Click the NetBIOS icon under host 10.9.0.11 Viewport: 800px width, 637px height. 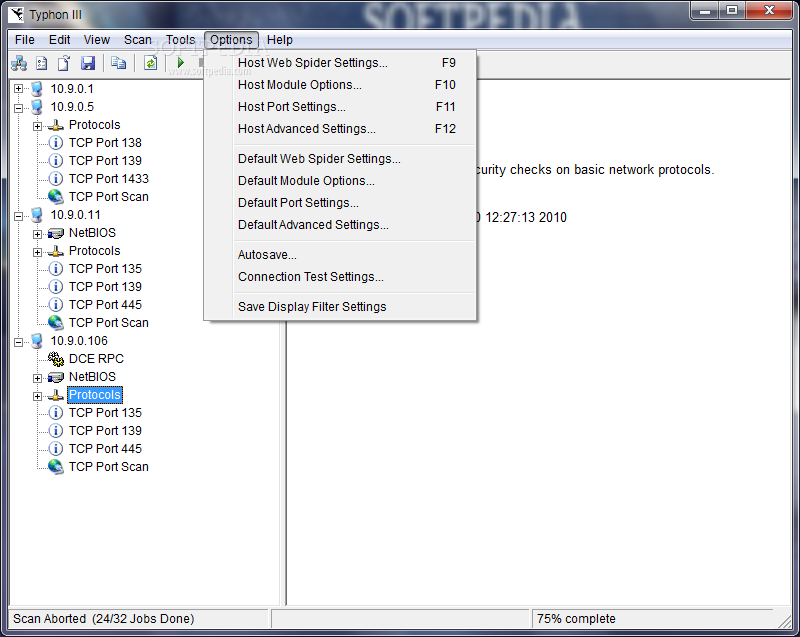point(56,233)
